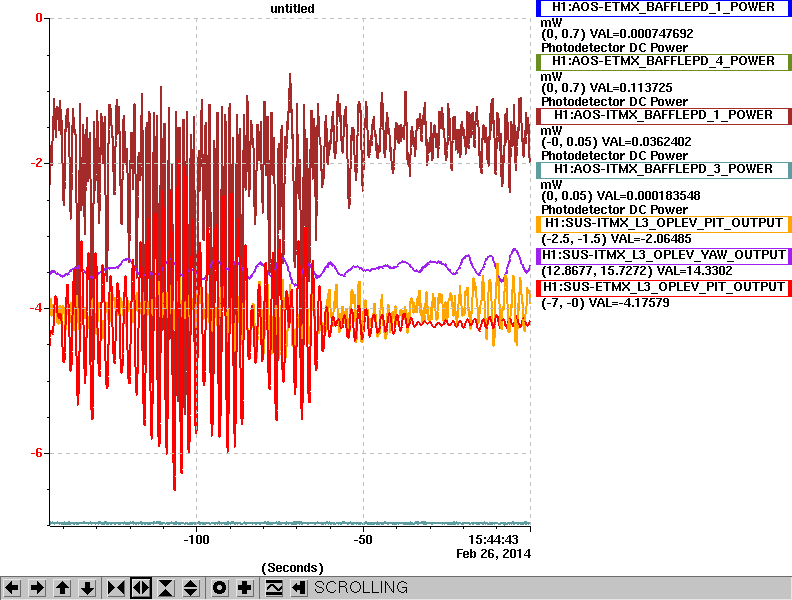The image size is (792, 600).
Task: Select the H1:AOS-ETMX_BAFFLEPD_1_POWER legend entry
Action: tap(663, 8)
